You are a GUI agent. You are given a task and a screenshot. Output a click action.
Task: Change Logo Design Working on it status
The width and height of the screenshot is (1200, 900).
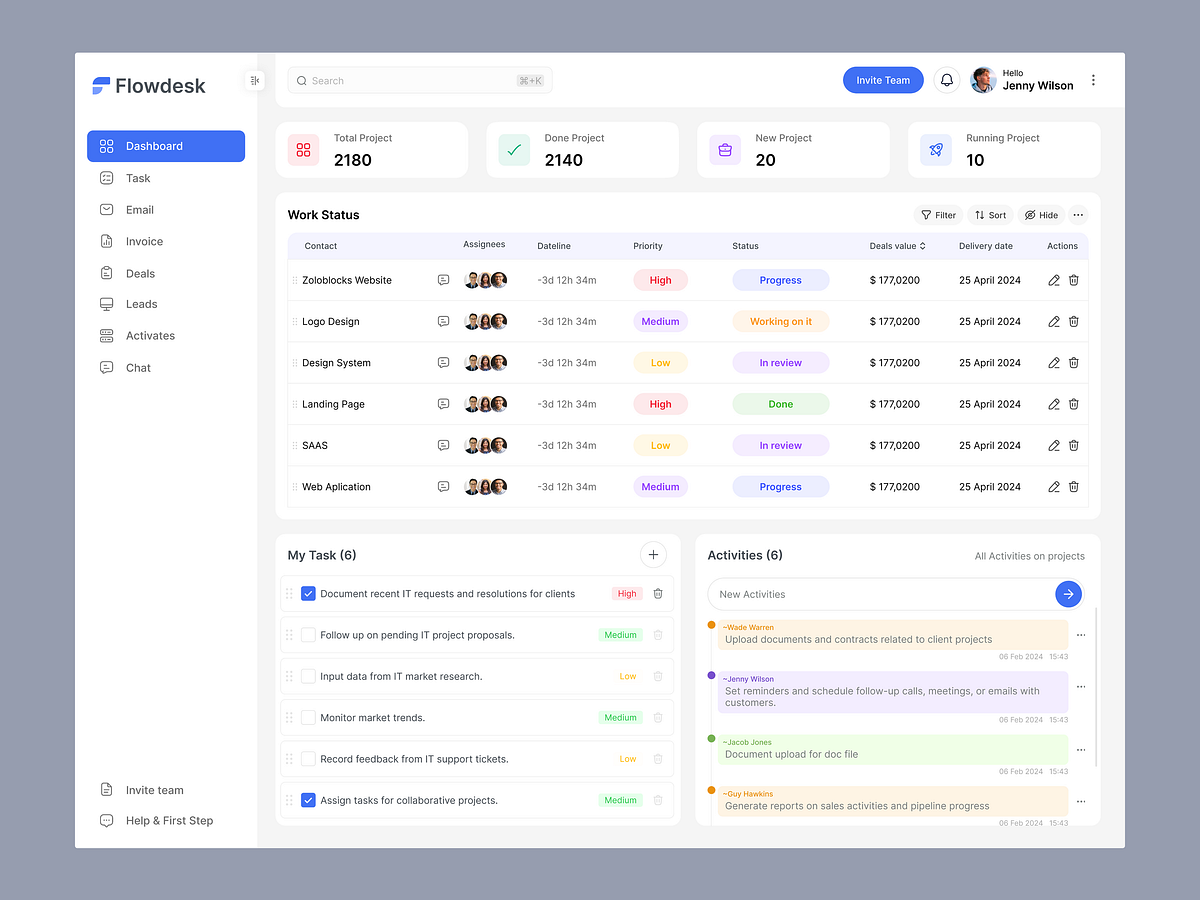click(x=781, y=322)
